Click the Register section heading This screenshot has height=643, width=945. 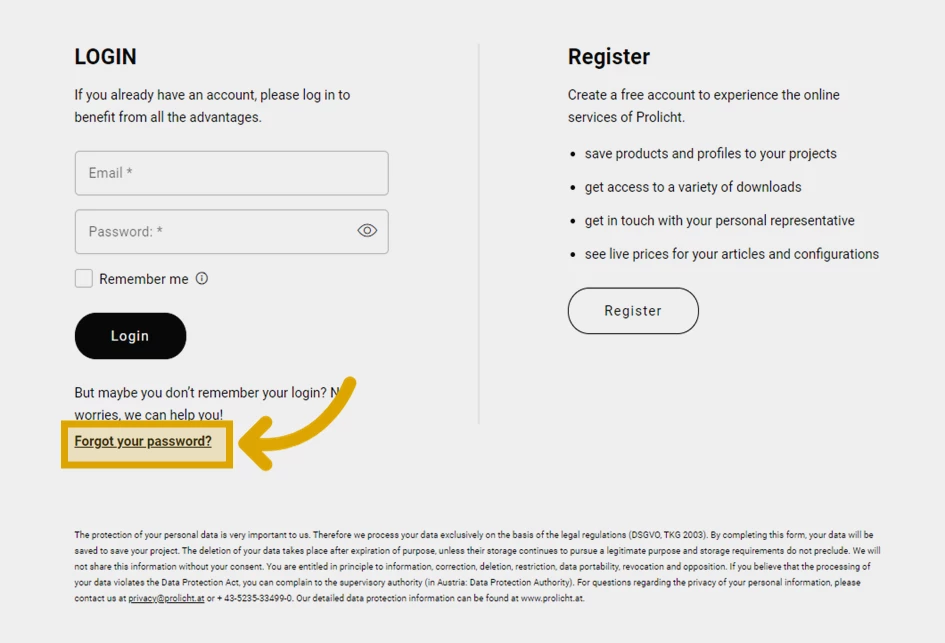click(609, 57)
